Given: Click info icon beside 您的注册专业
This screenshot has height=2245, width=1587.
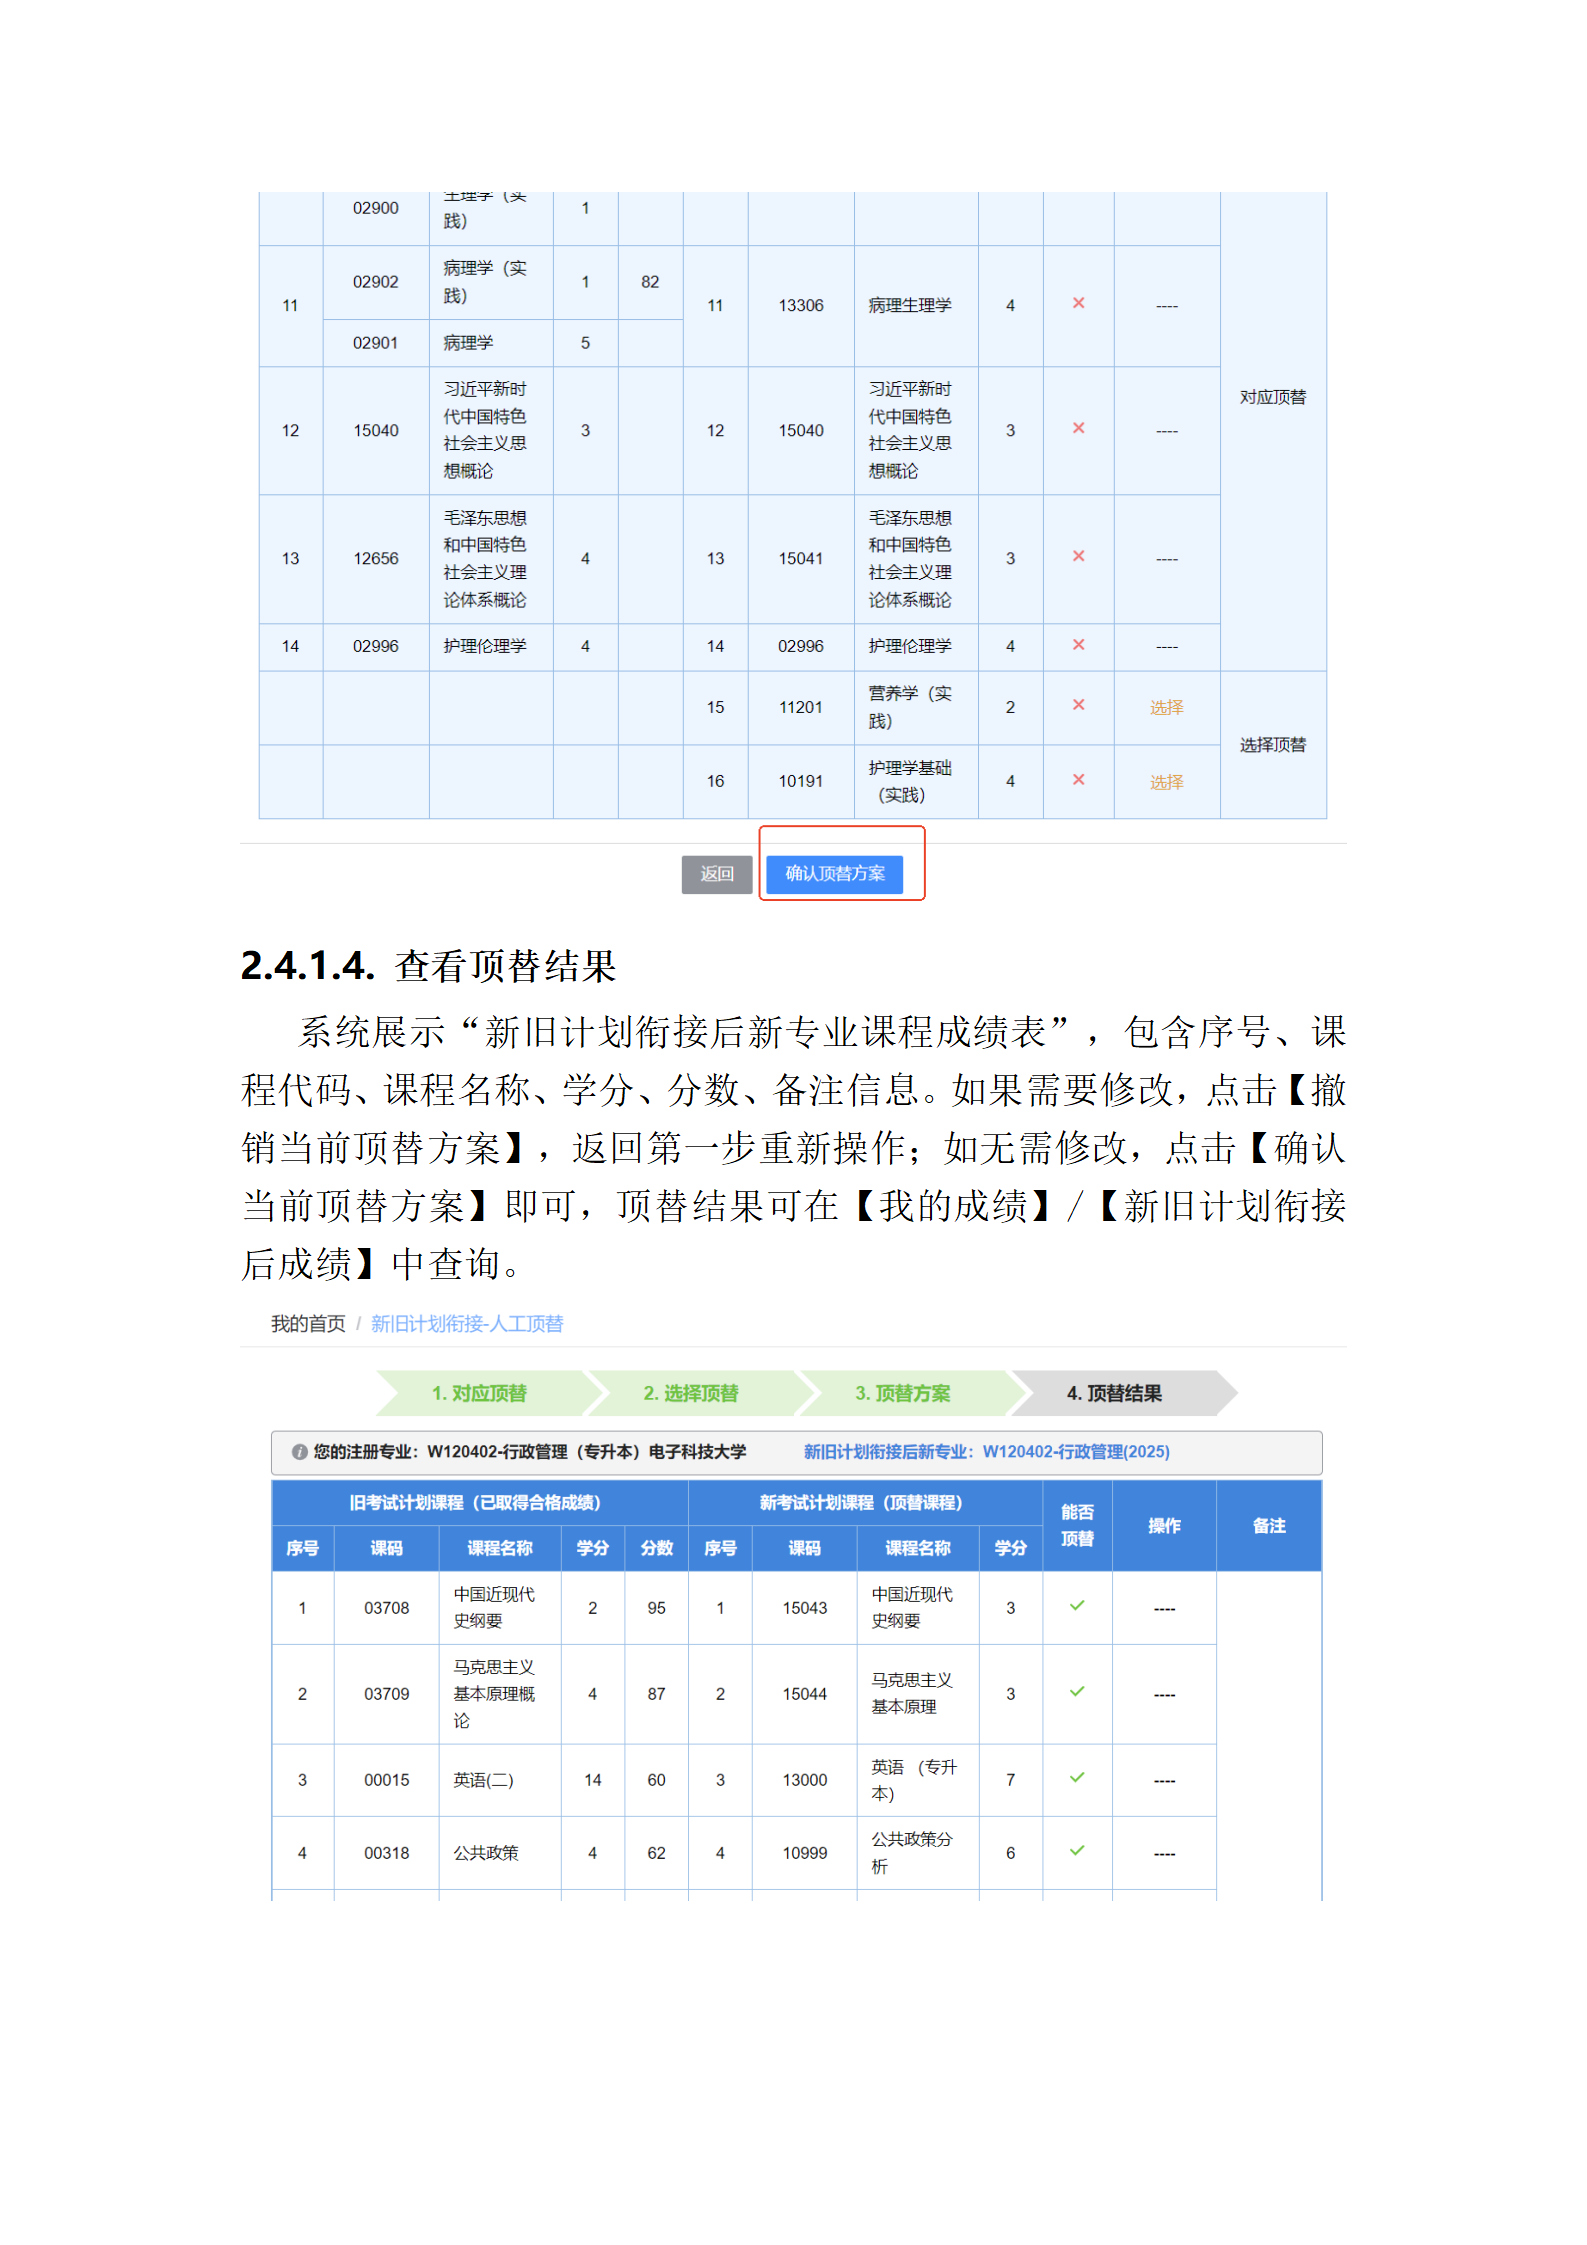Looking at the screenshot, I should pos(299,1452).
